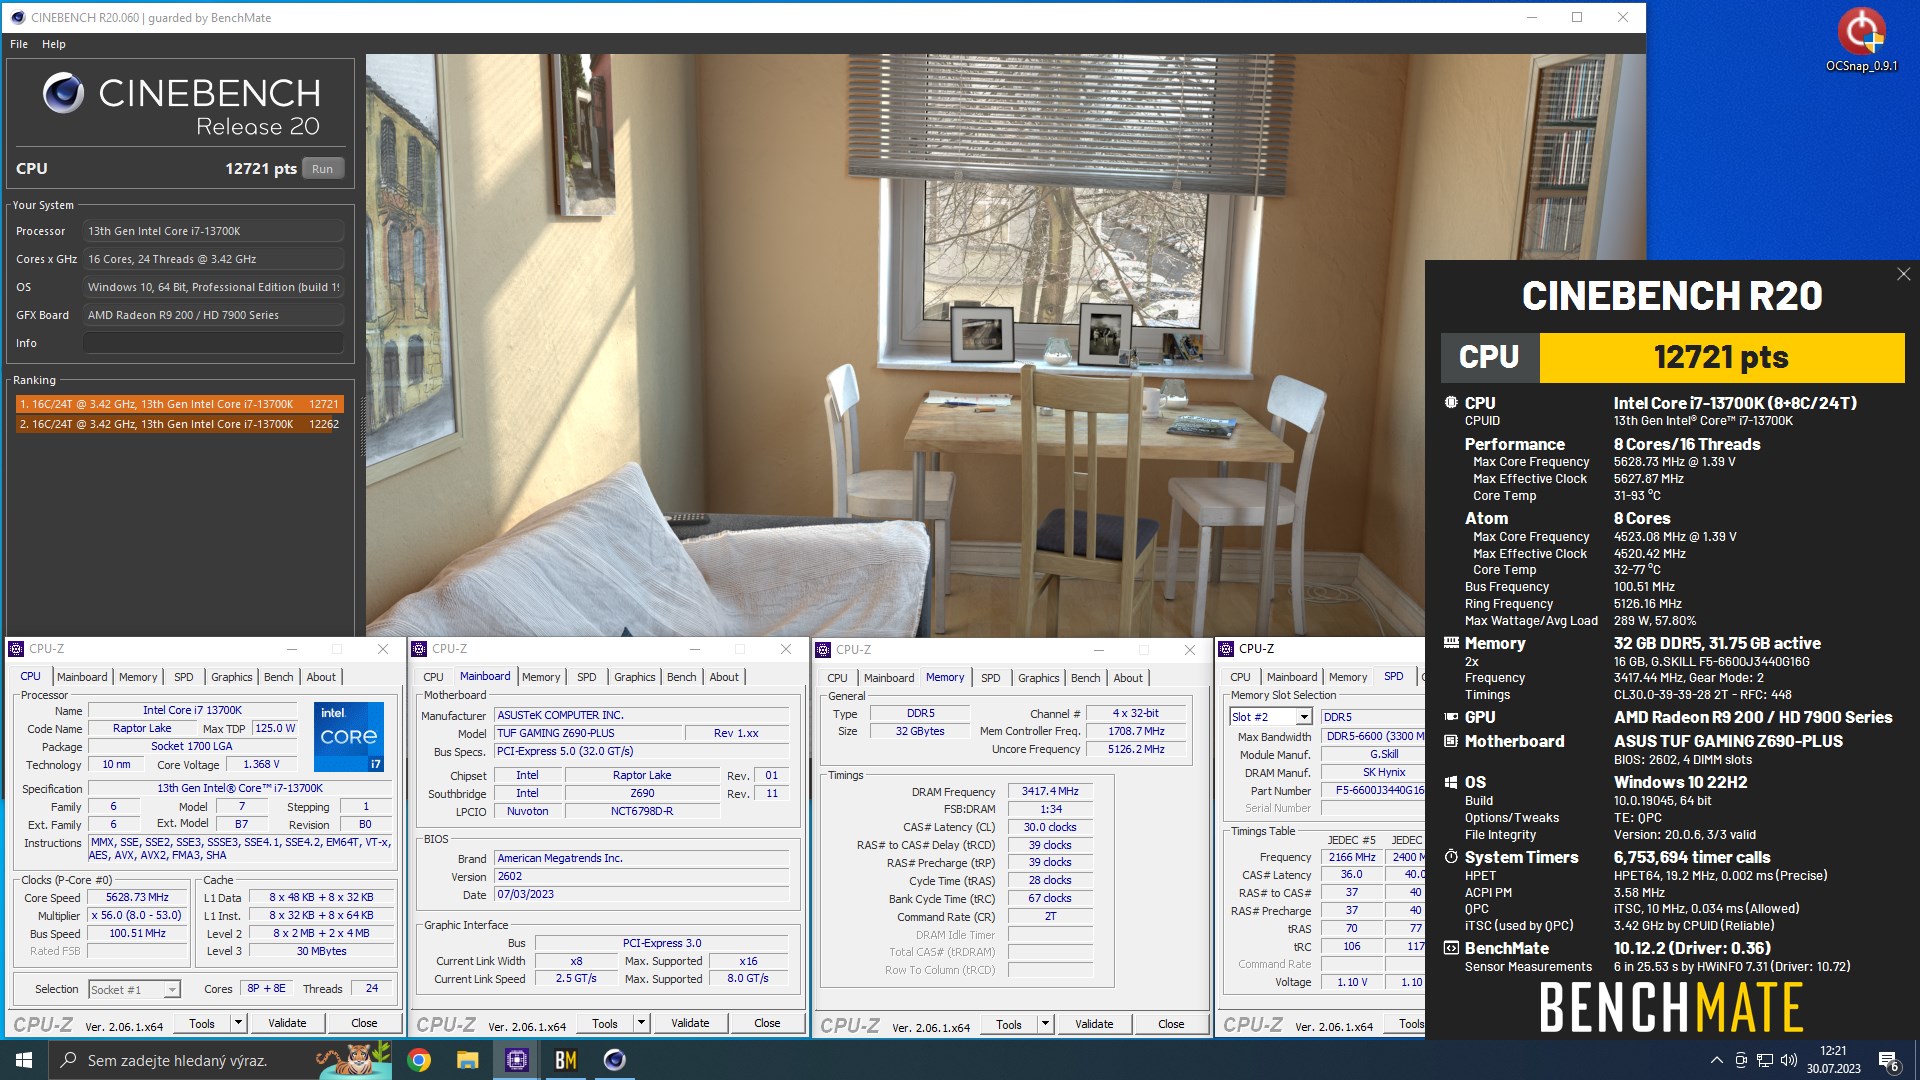Image resolution: width=1920 pixels, height=1080 pixels.
Task: Click the taskbar search magnifier icon
Action: pyautogui.click(x=68, y=1060)
